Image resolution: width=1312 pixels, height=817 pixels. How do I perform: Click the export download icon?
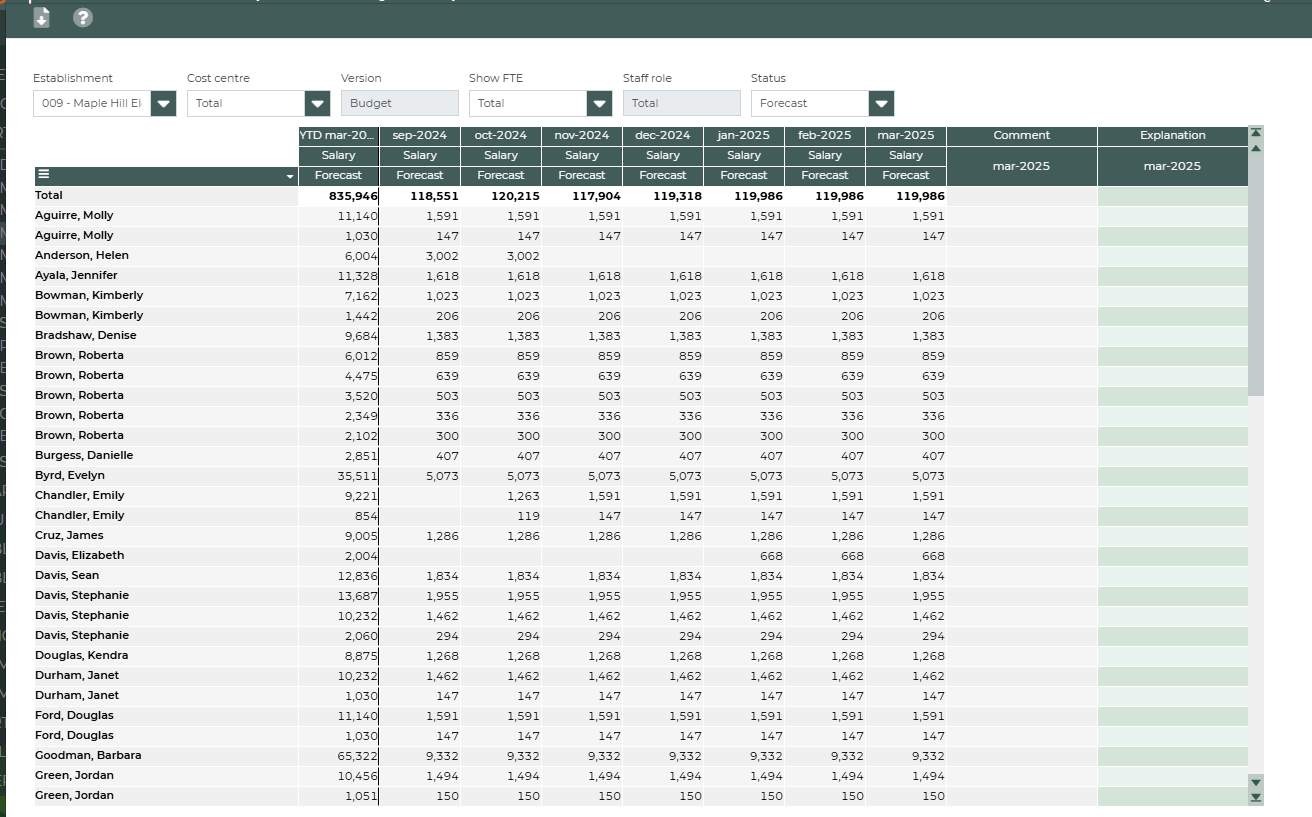pos(41,17)
